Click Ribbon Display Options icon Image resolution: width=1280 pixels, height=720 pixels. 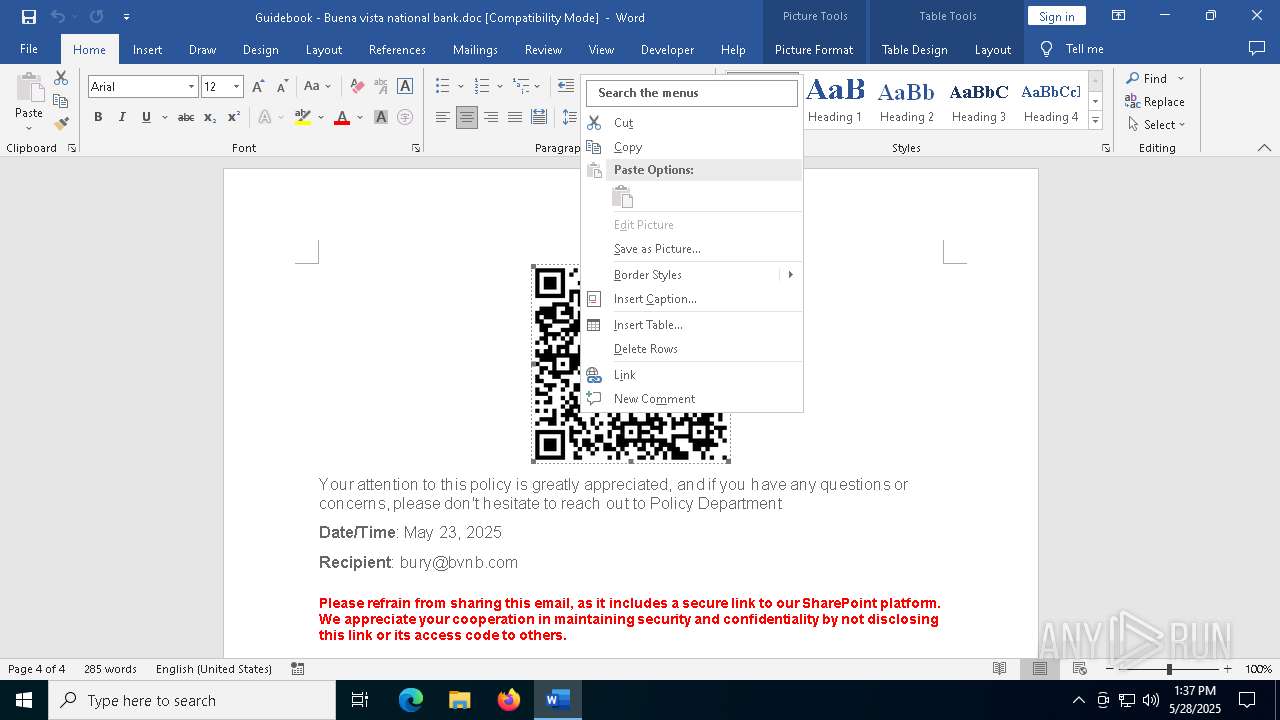point(1119,16)
